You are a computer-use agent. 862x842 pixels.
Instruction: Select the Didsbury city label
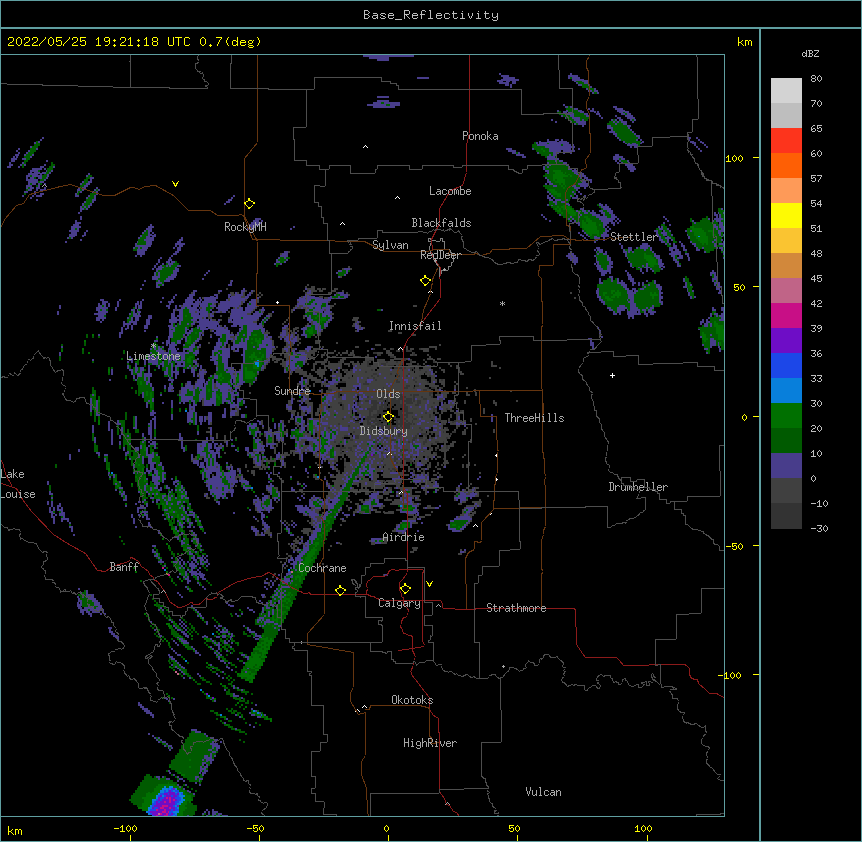point(383,431)
